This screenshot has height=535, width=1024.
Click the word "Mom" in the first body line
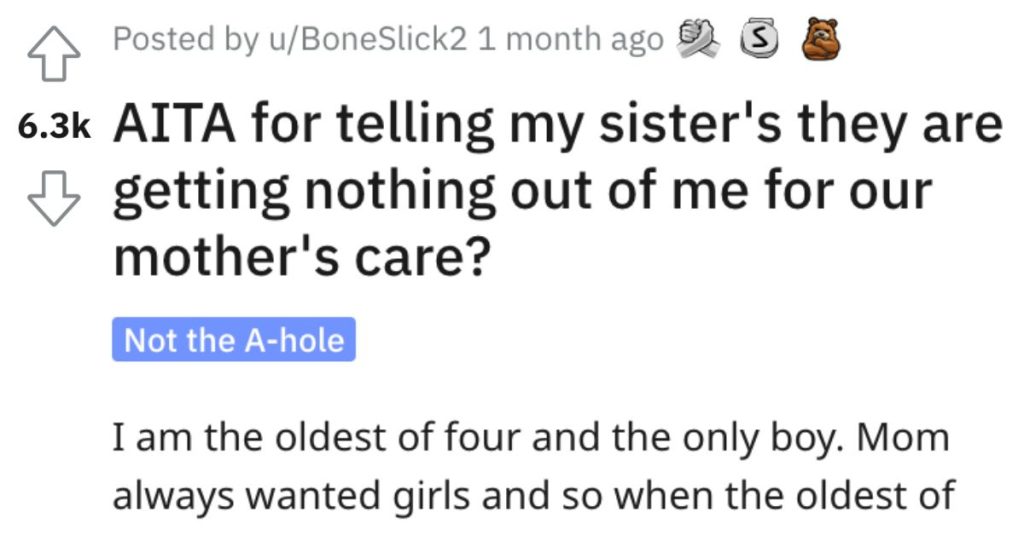903,438
